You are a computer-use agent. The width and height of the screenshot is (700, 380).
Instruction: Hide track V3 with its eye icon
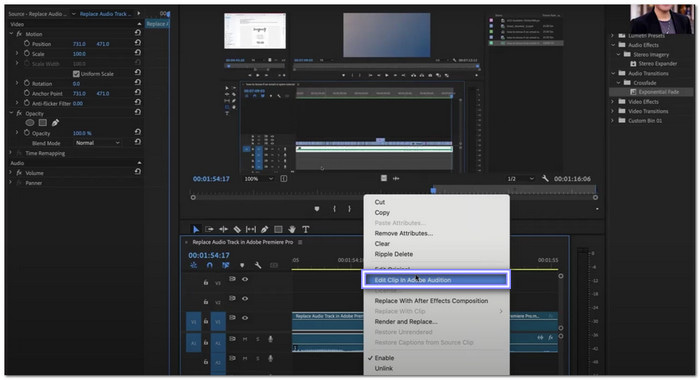pyautogui.click(x=245, y=279)
